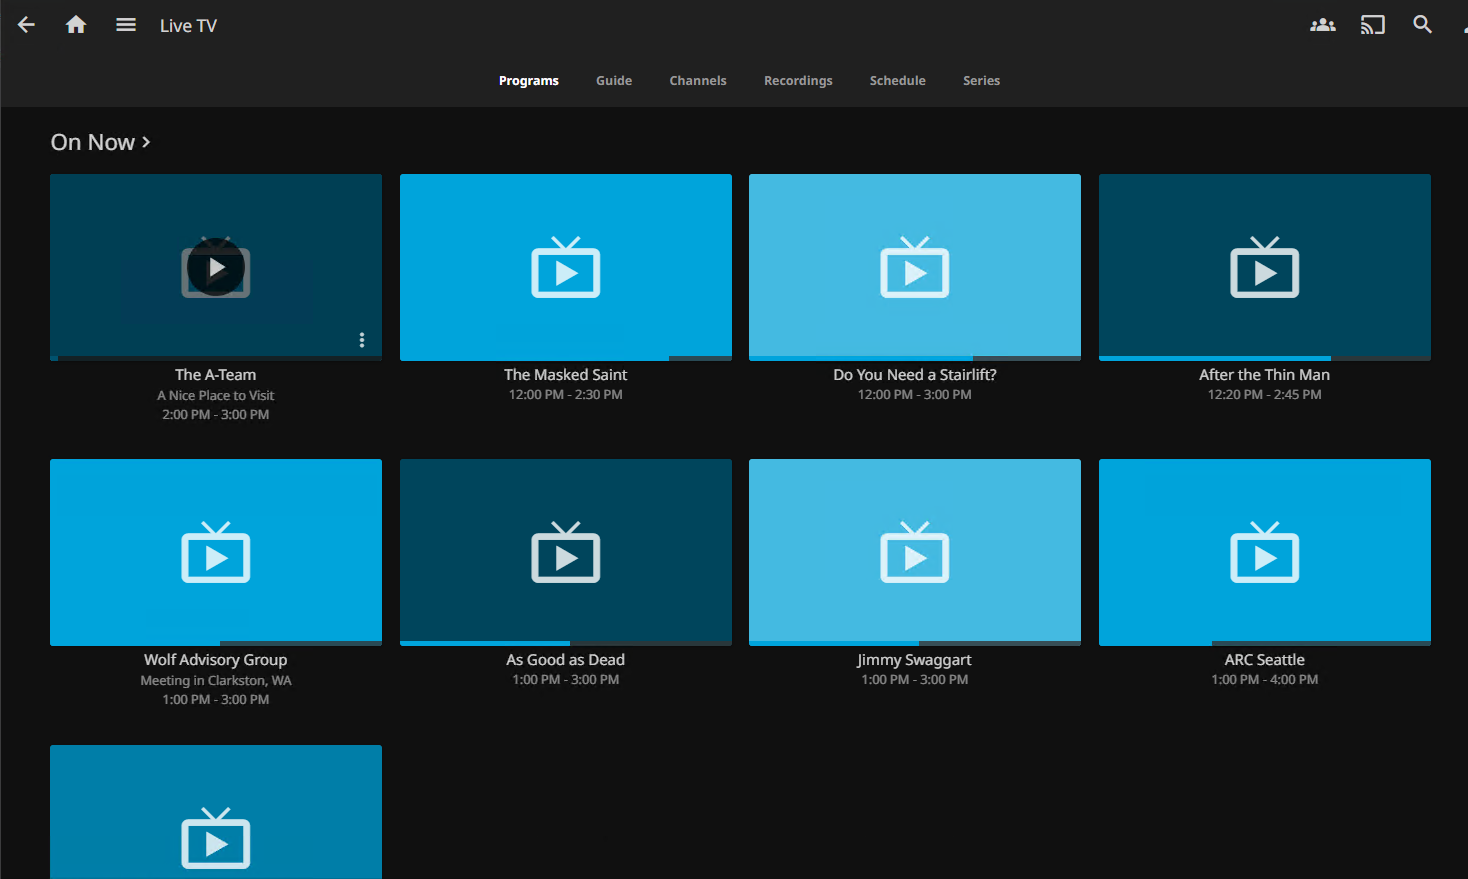Open the ARC Seattle title link

click(1264, 660)
